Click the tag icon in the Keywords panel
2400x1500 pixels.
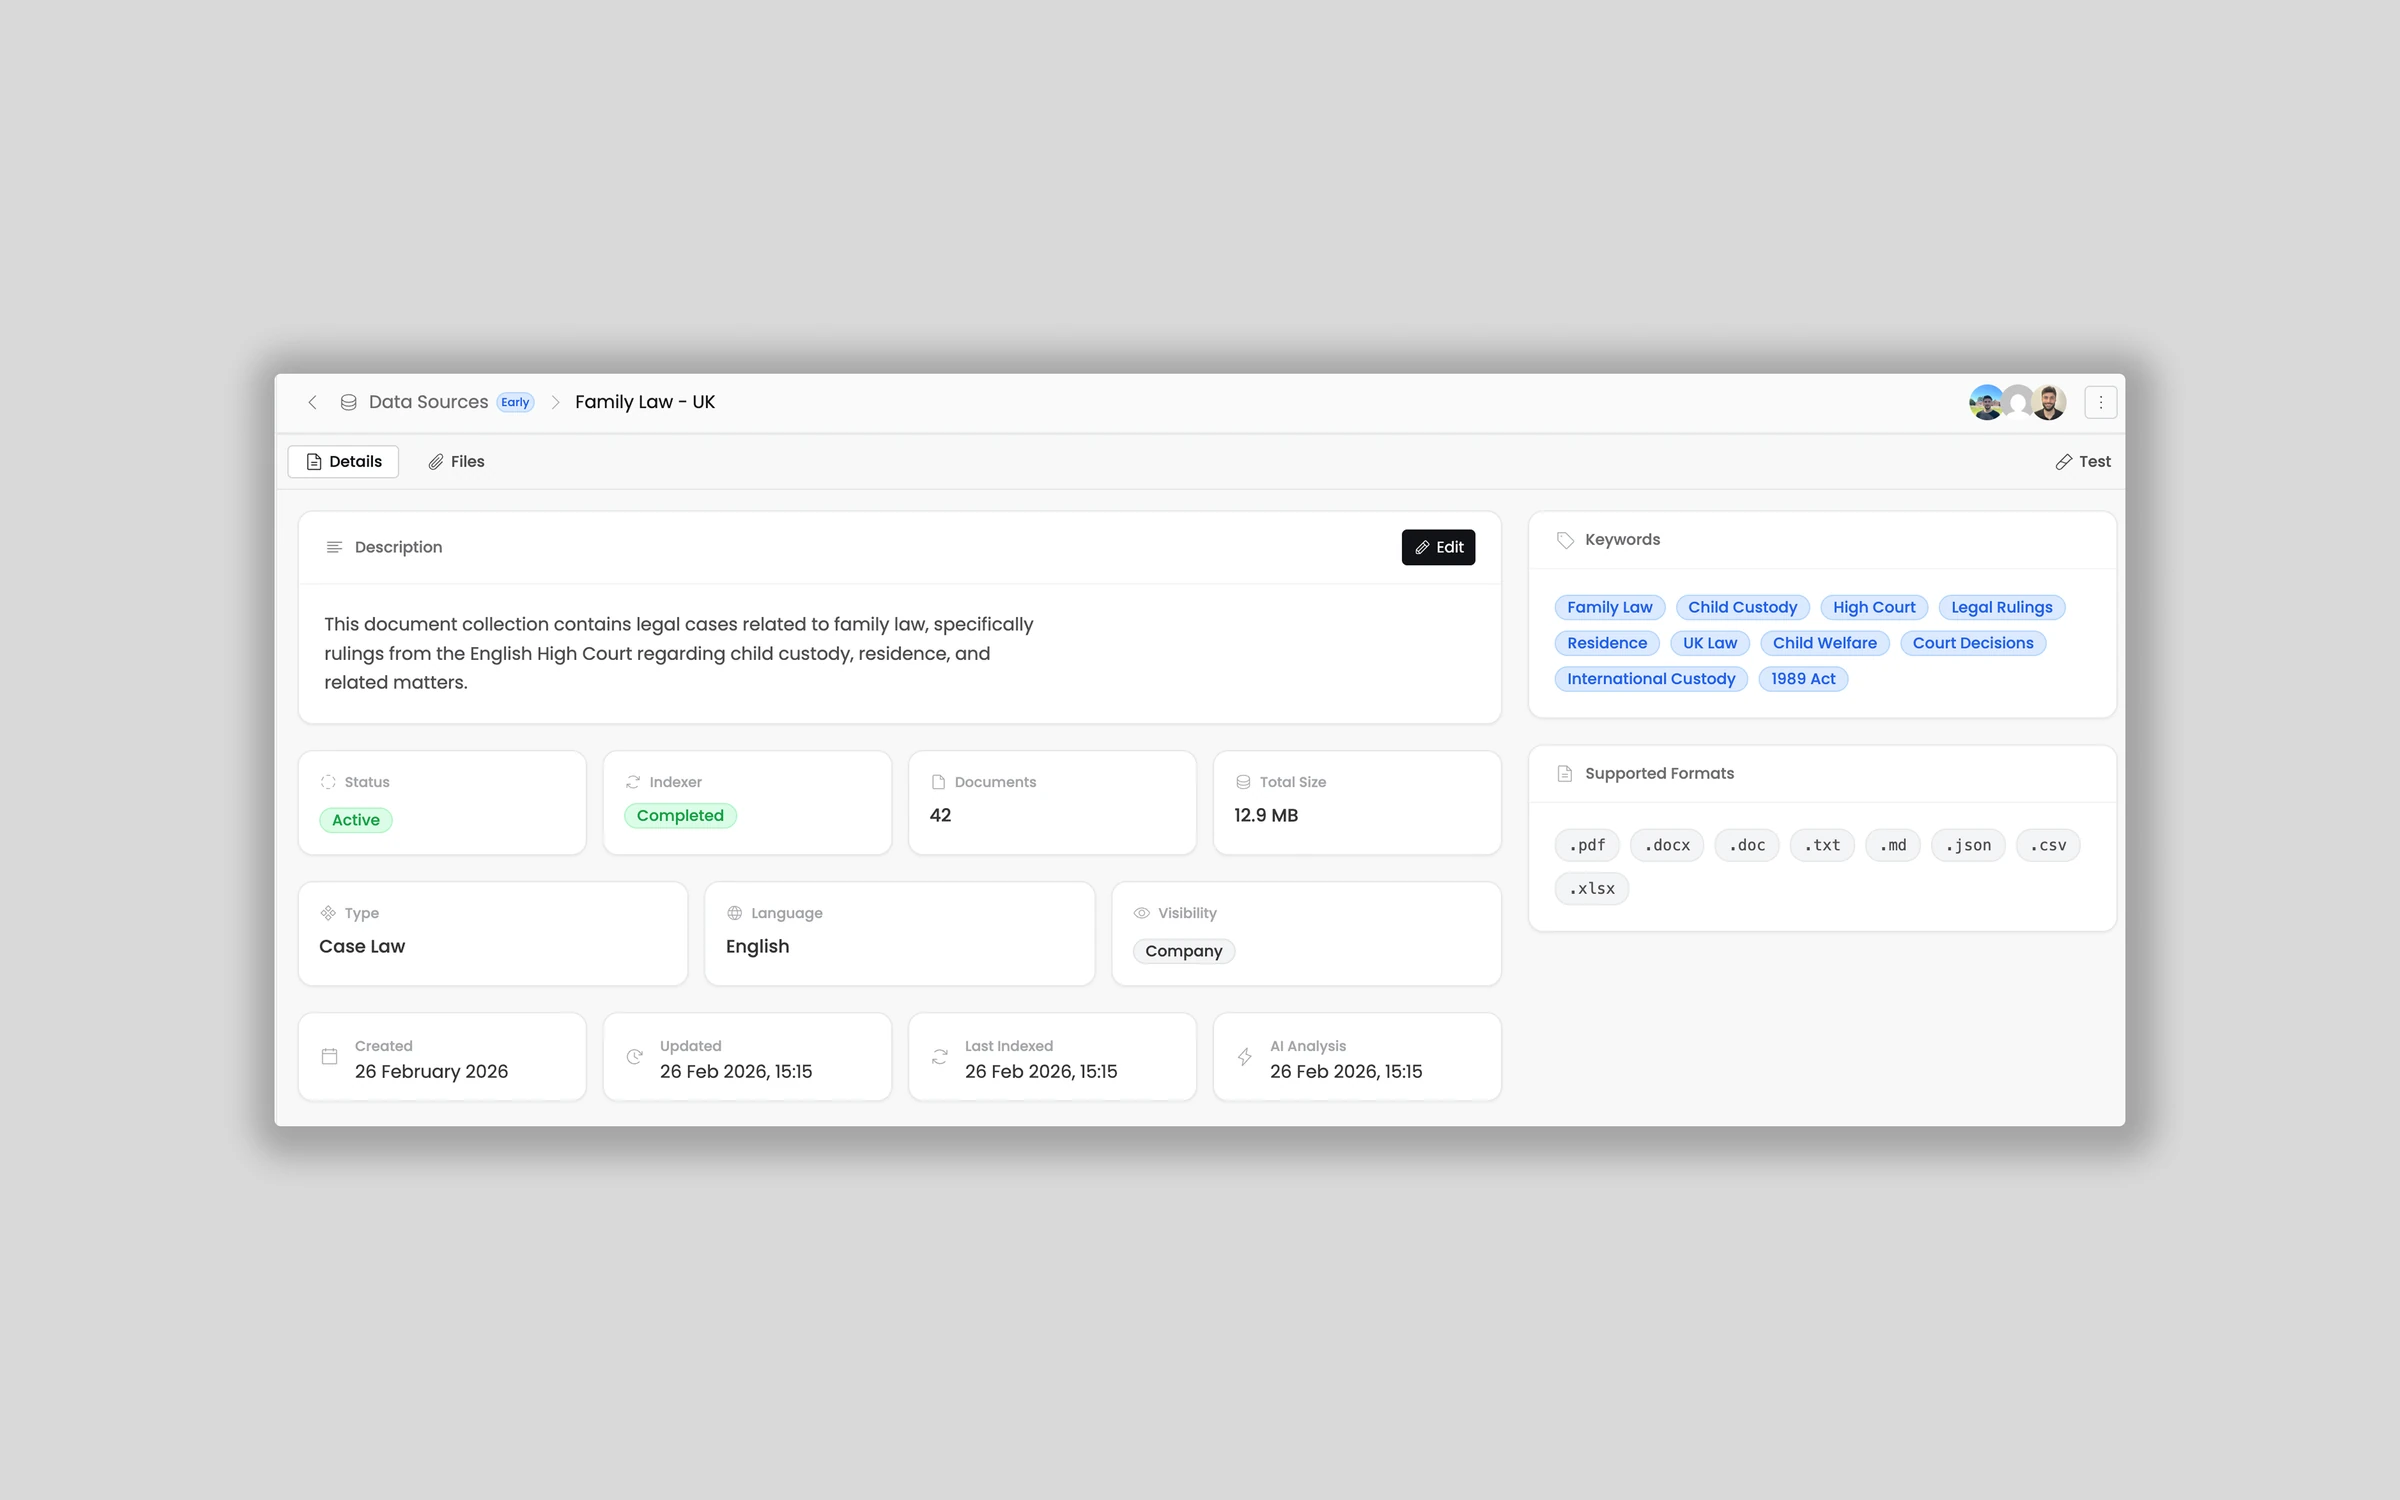tap(1565, 539)
